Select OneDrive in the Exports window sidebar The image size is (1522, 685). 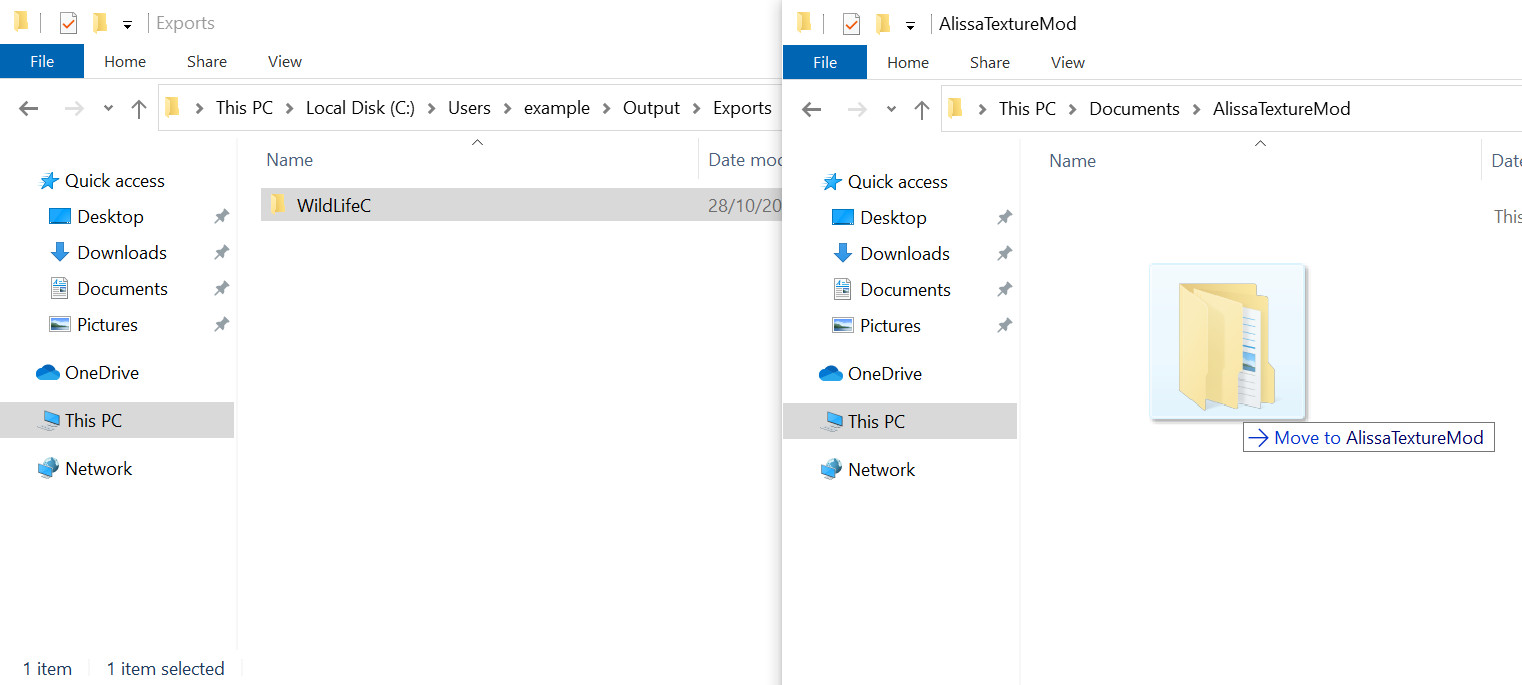[x=101, y=373]
